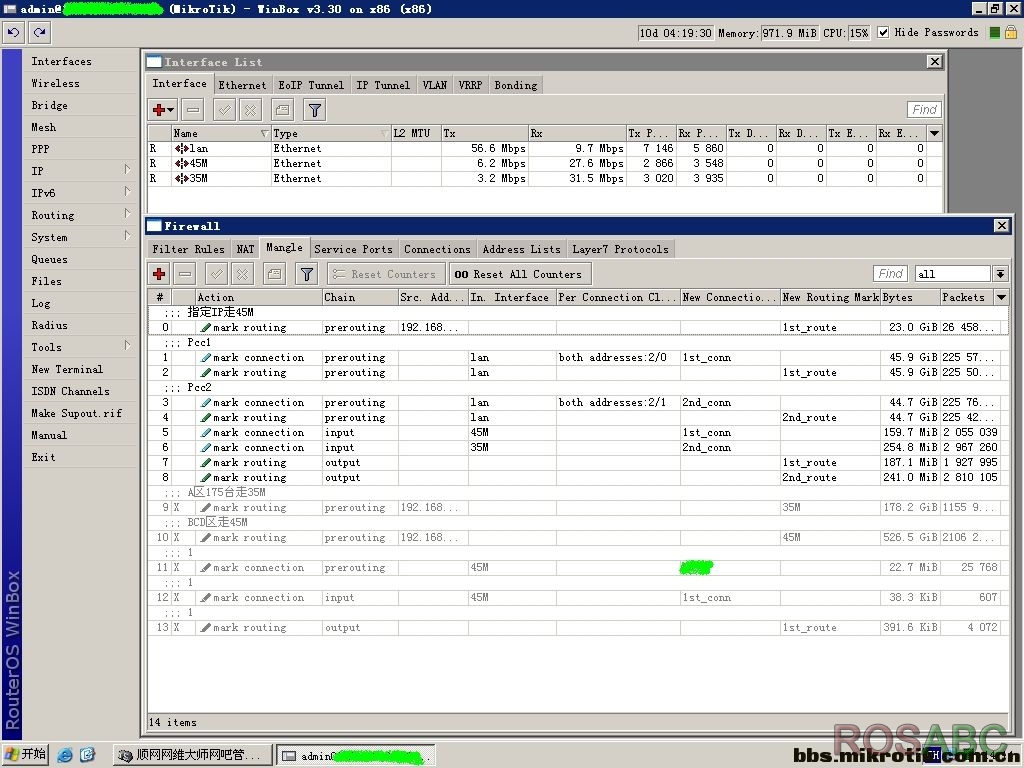
Task: Switch to the NAT tab
Action: [245, 249]
